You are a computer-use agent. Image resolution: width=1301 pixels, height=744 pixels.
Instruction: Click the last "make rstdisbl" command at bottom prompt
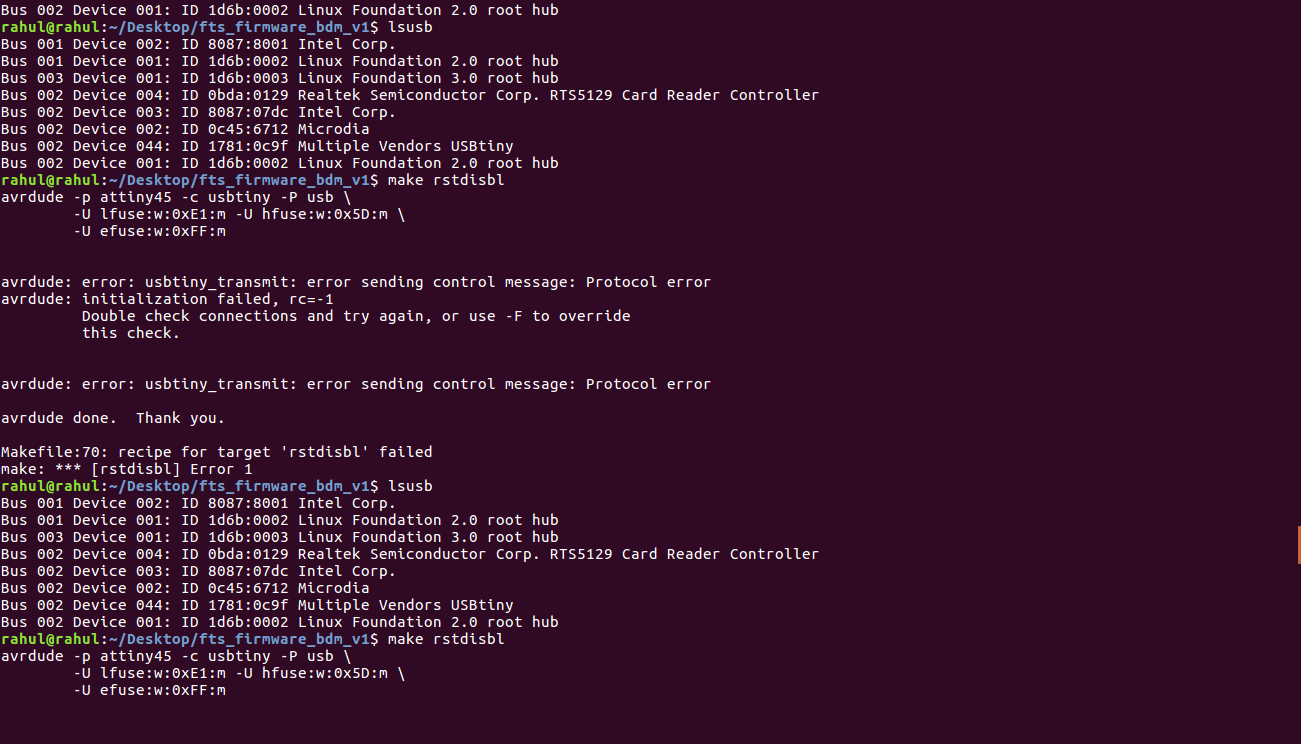446,639
